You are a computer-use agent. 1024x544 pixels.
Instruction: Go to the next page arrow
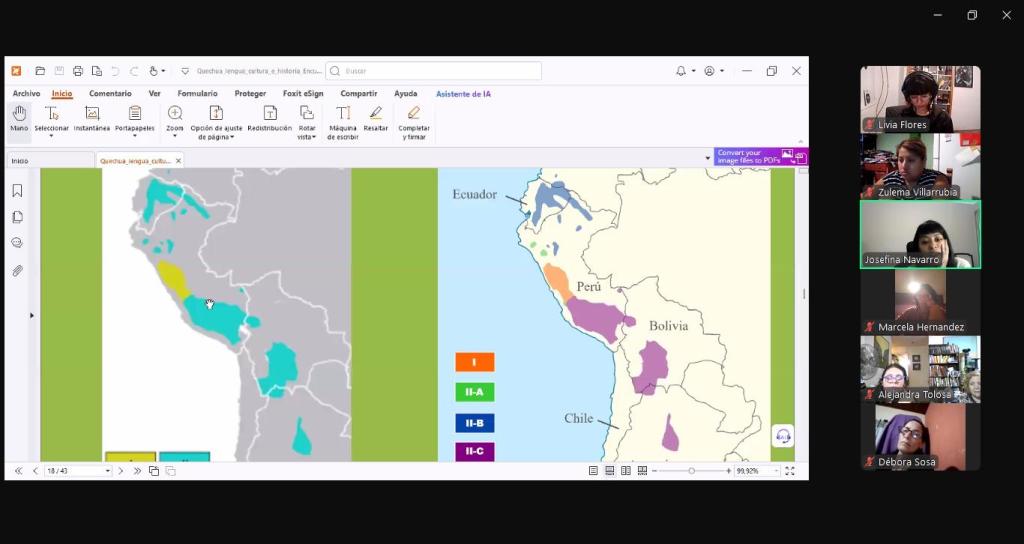[121, 471]
